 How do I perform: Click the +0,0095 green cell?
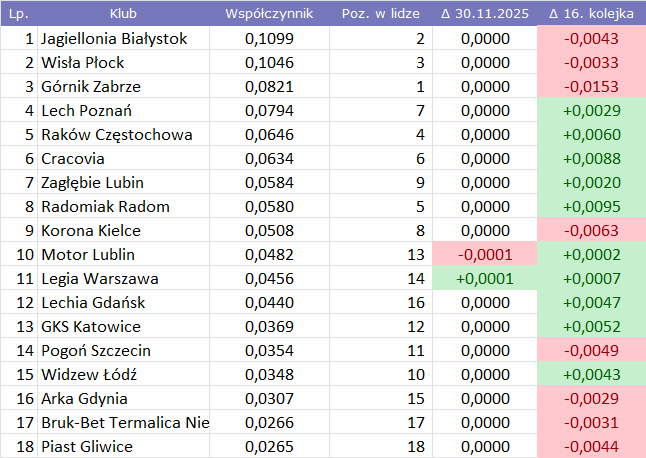pos(591,207)
